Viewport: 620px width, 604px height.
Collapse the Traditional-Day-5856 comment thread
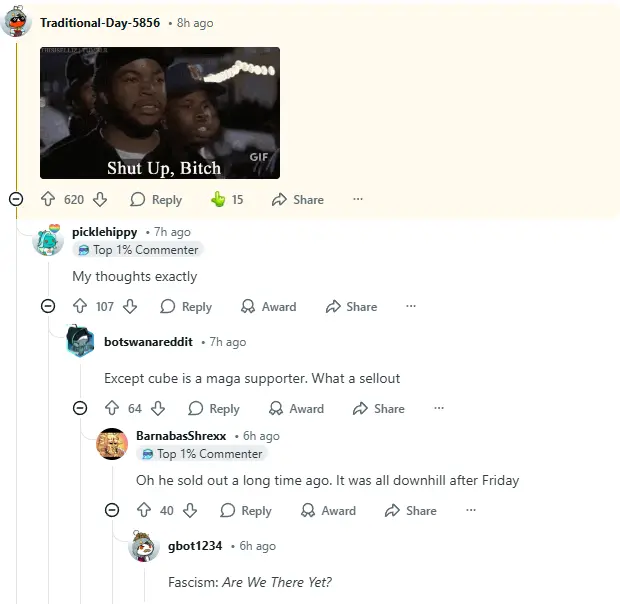click(x=16, y=199)
